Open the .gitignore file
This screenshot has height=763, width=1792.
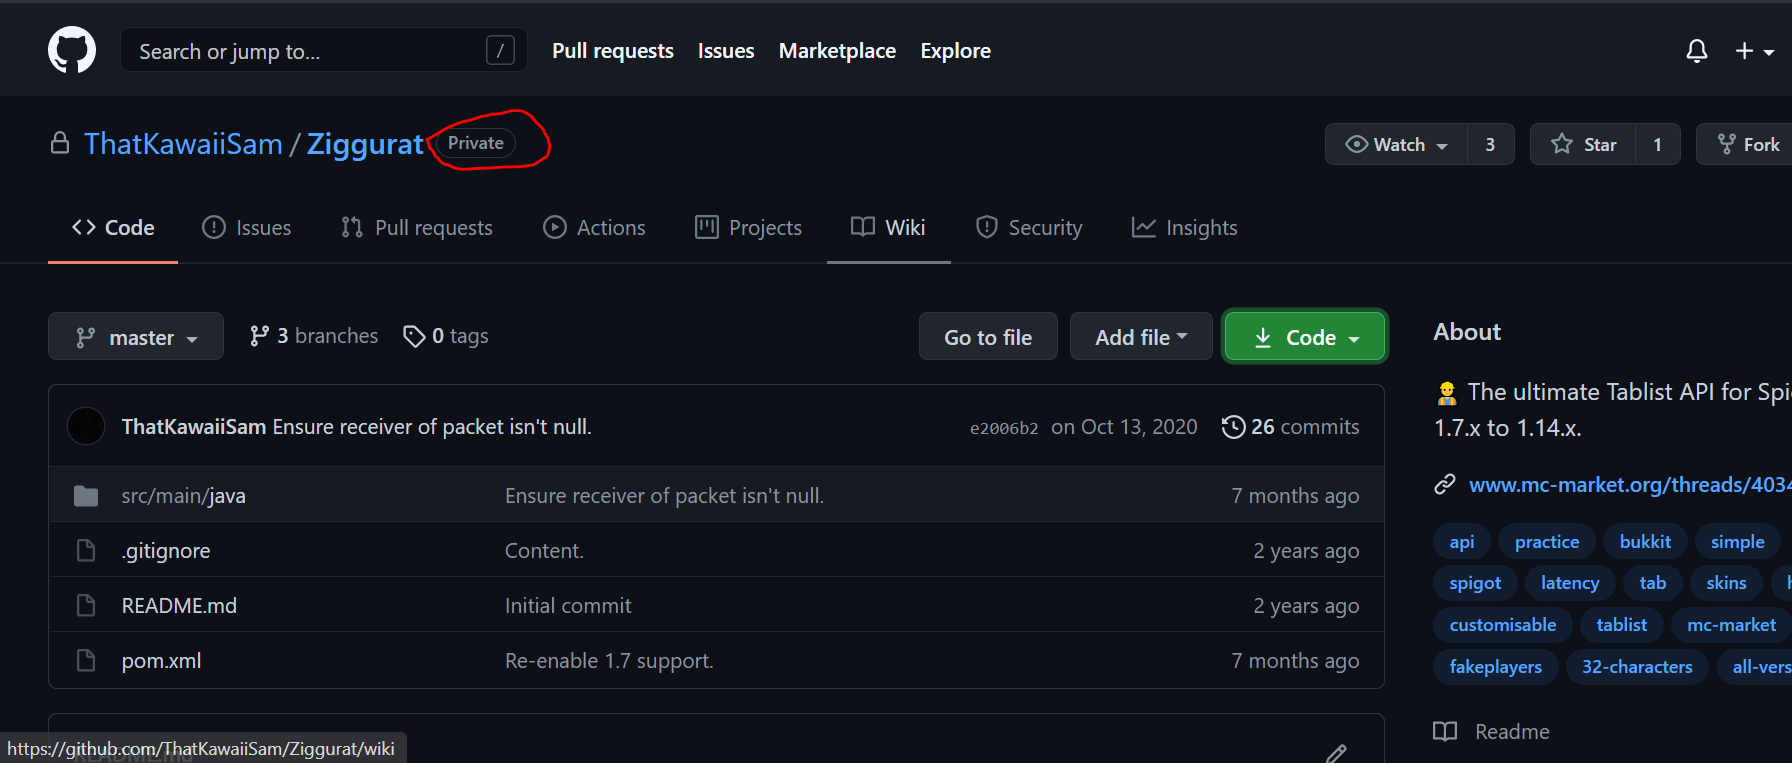(x=166, y=551)
